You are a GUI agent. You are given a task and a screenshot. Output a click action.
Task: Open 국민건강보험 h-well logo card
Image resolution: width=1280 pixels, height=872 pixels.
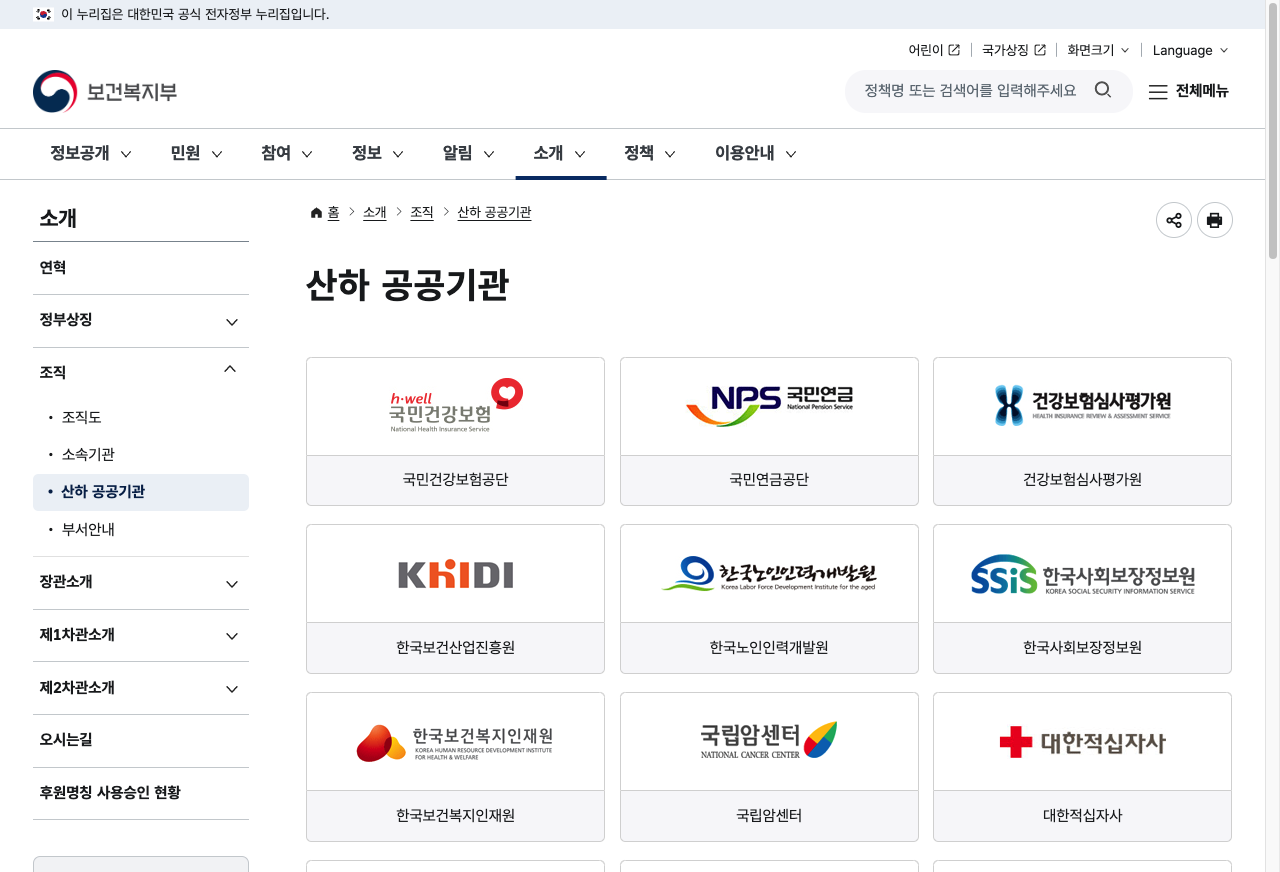click(456, 406)
